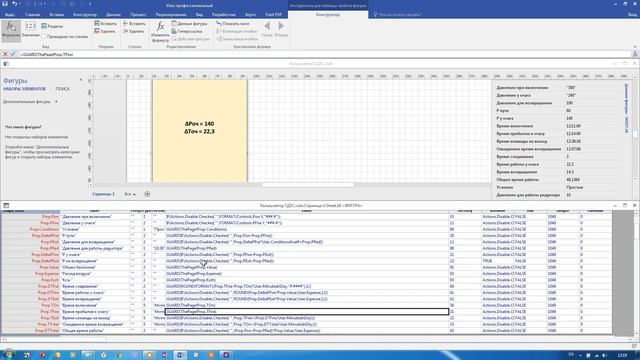Open Данные фигуры from the ribbon

tap(189, 24)
